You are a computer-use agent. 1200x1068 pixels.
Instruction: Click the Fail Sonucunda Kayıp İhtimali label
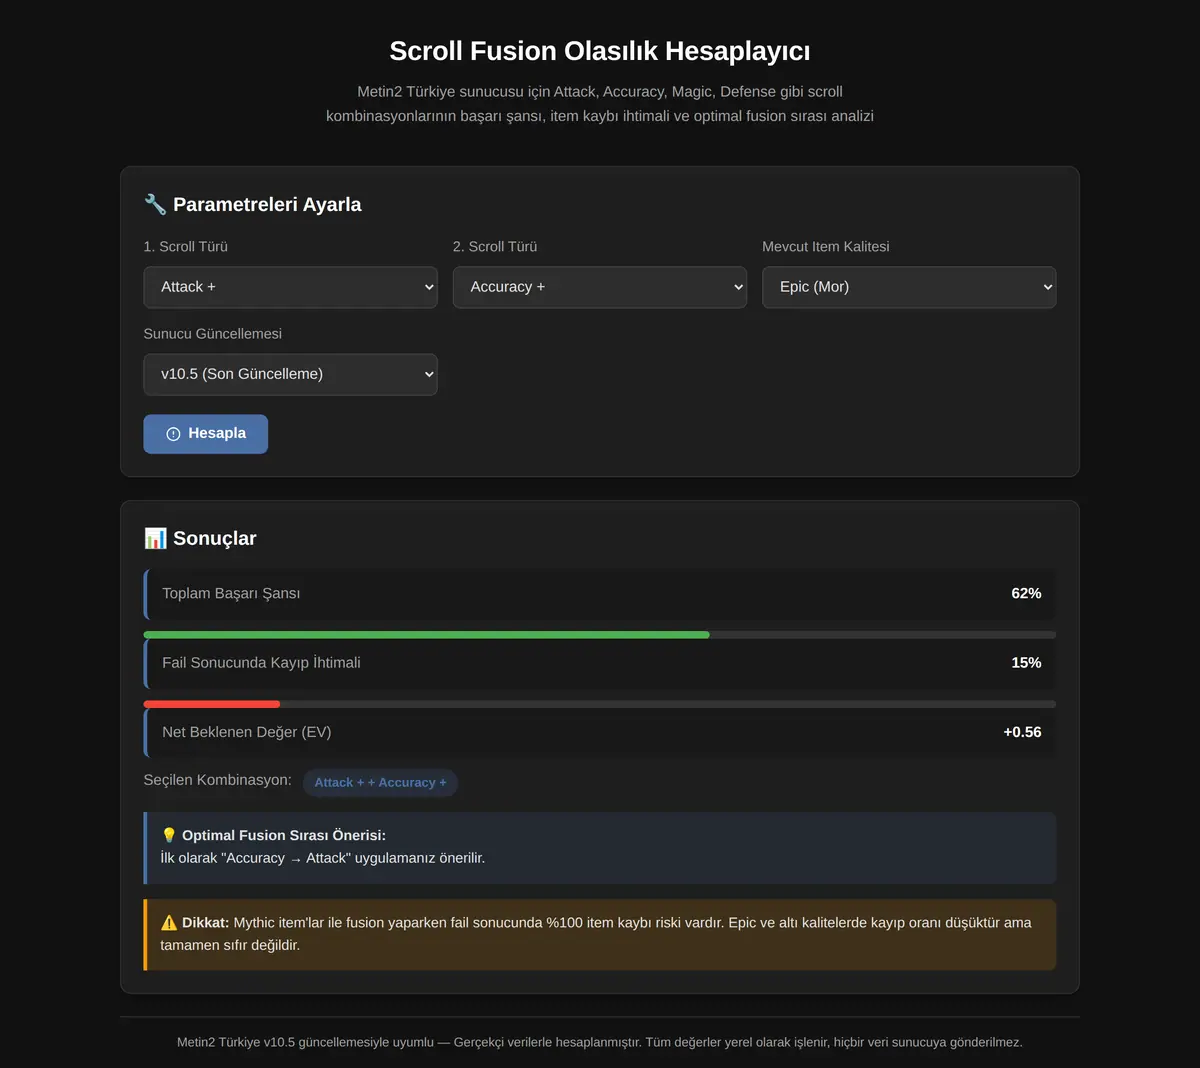(261, 663)
